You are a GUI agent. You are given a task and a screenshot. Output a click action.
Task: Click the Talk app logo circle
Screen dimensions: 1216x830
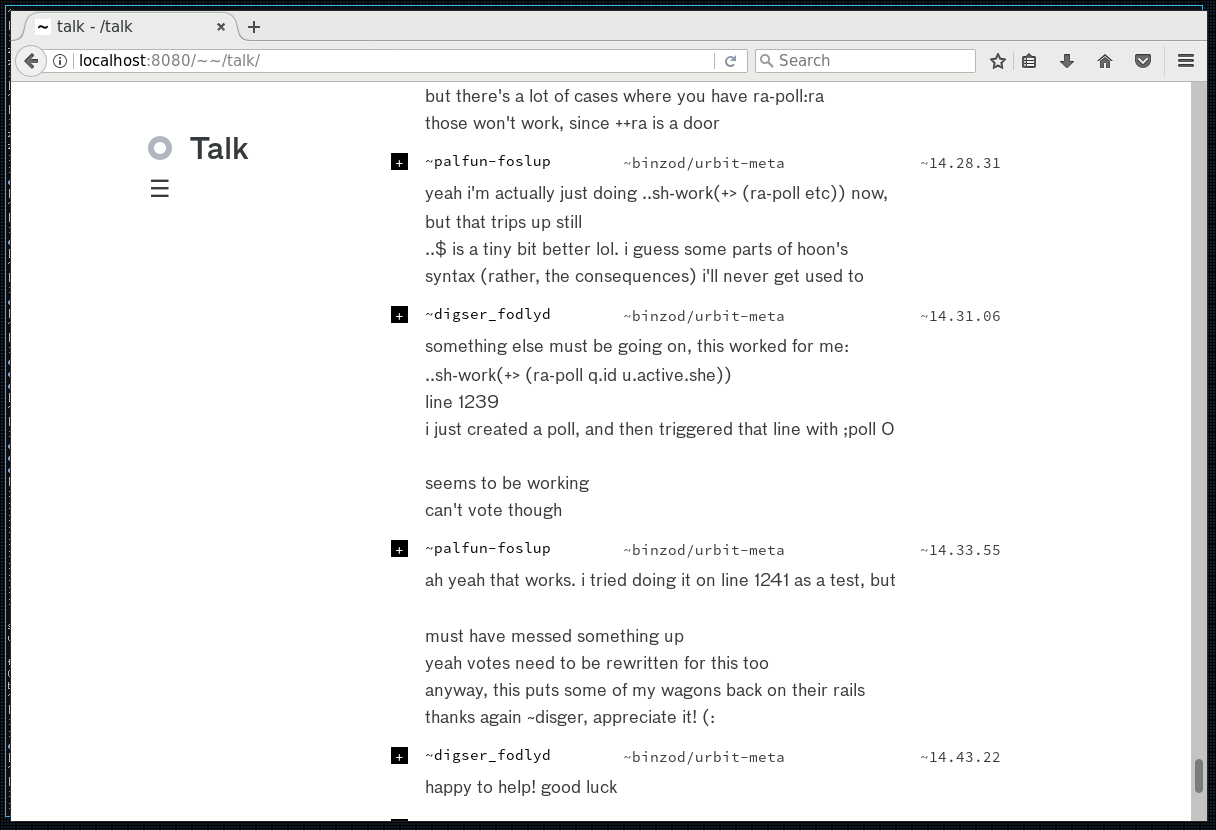[x=160, y=148]
